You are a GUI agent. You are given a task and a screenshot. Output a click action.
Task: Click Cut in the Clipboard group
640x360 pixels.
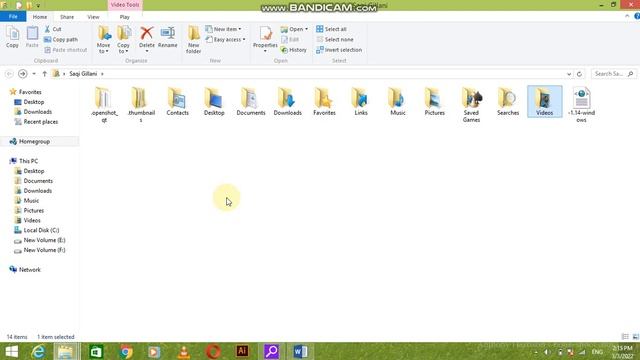(53, 29)
